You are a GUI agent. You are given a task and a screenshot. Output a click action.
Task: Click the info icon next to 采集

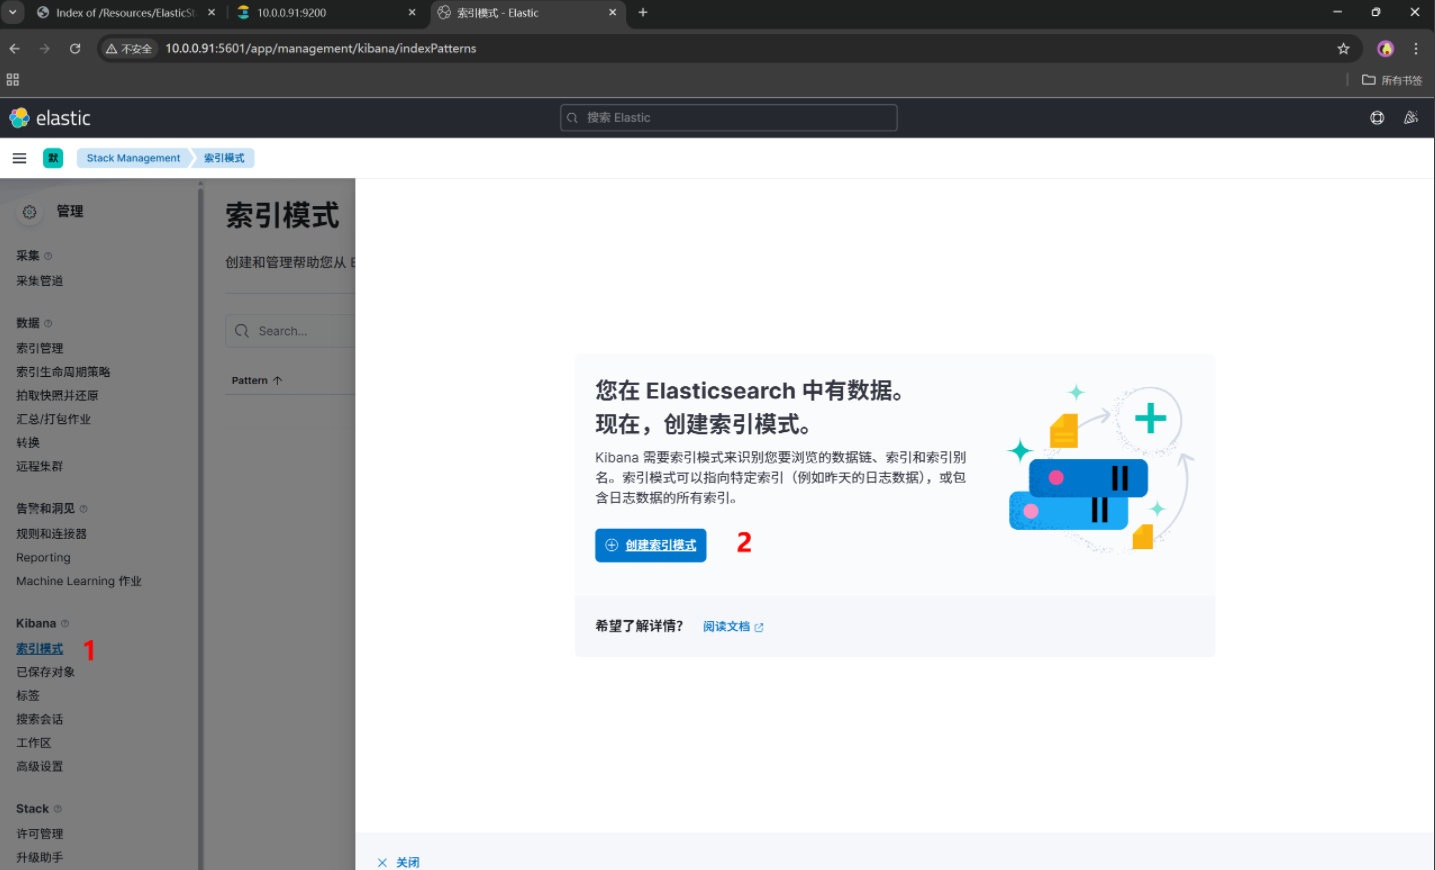[48, 256]
